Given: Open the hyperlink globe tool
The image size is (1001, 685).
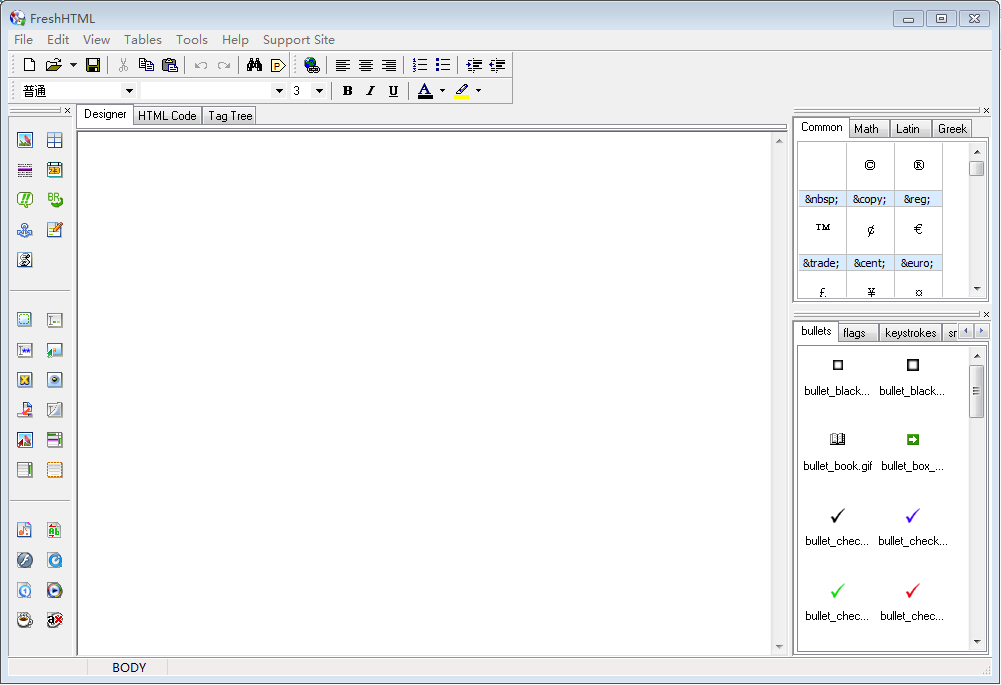Looking at the screenshot, I should (311, 65).
